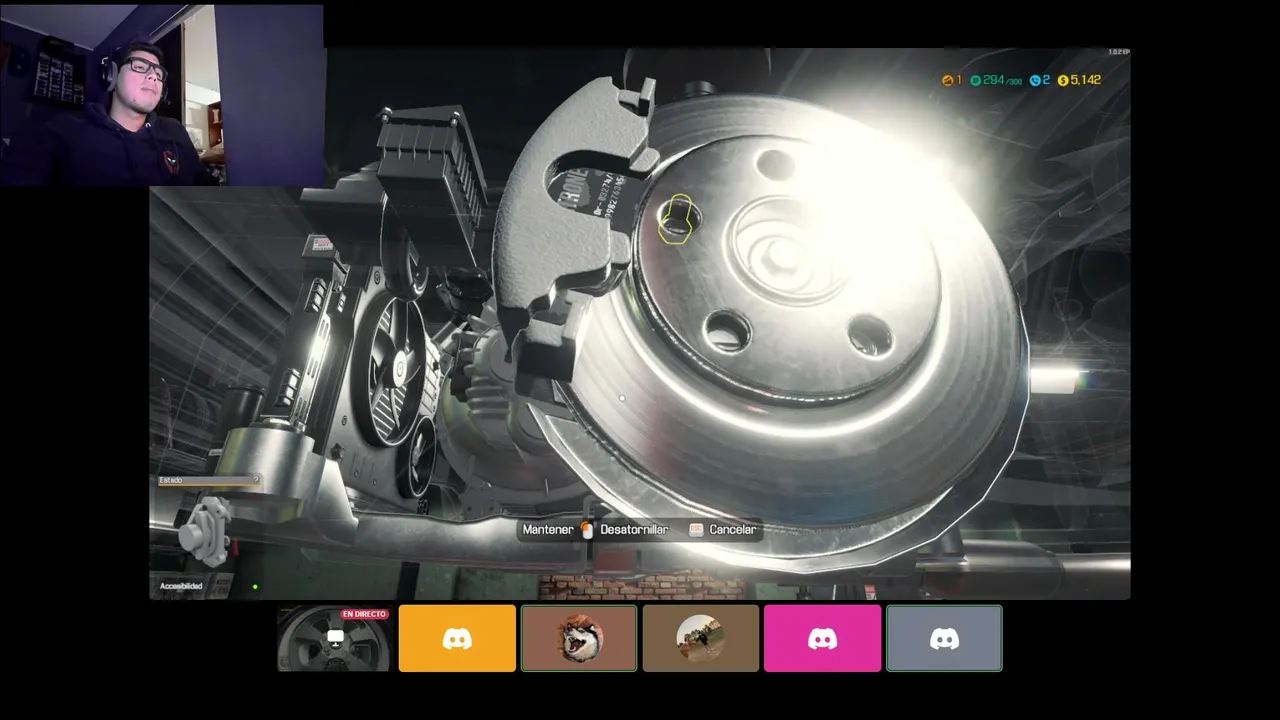The width and height of the screenshot is (1280, 720).
Task: Click the ESC key icon
Action: point(696,530)
